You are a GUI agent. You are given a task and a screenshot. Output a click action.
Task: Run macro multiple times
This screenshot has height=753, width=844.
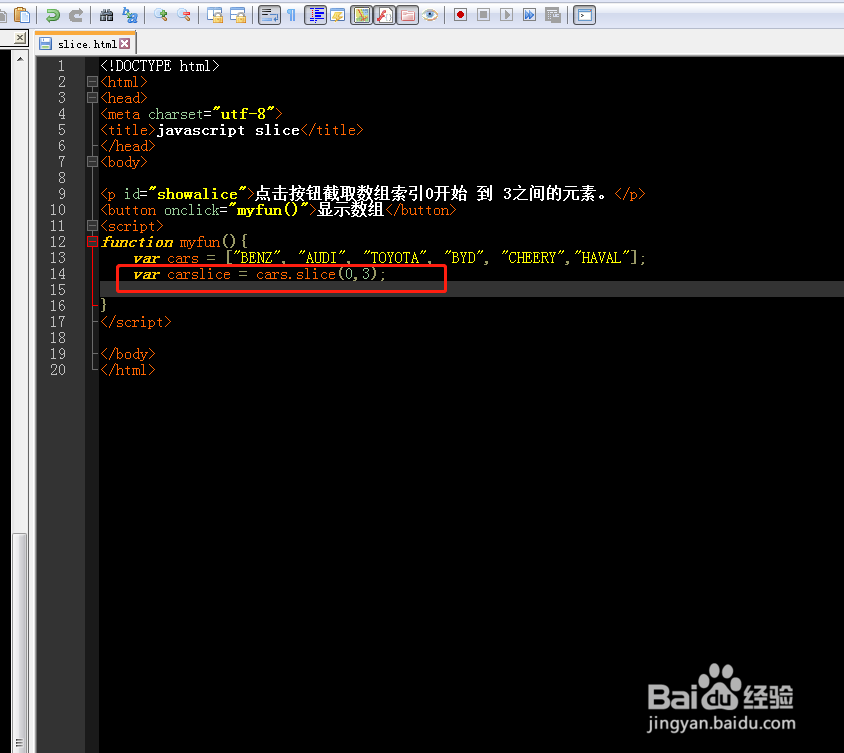tap(530, 15)
